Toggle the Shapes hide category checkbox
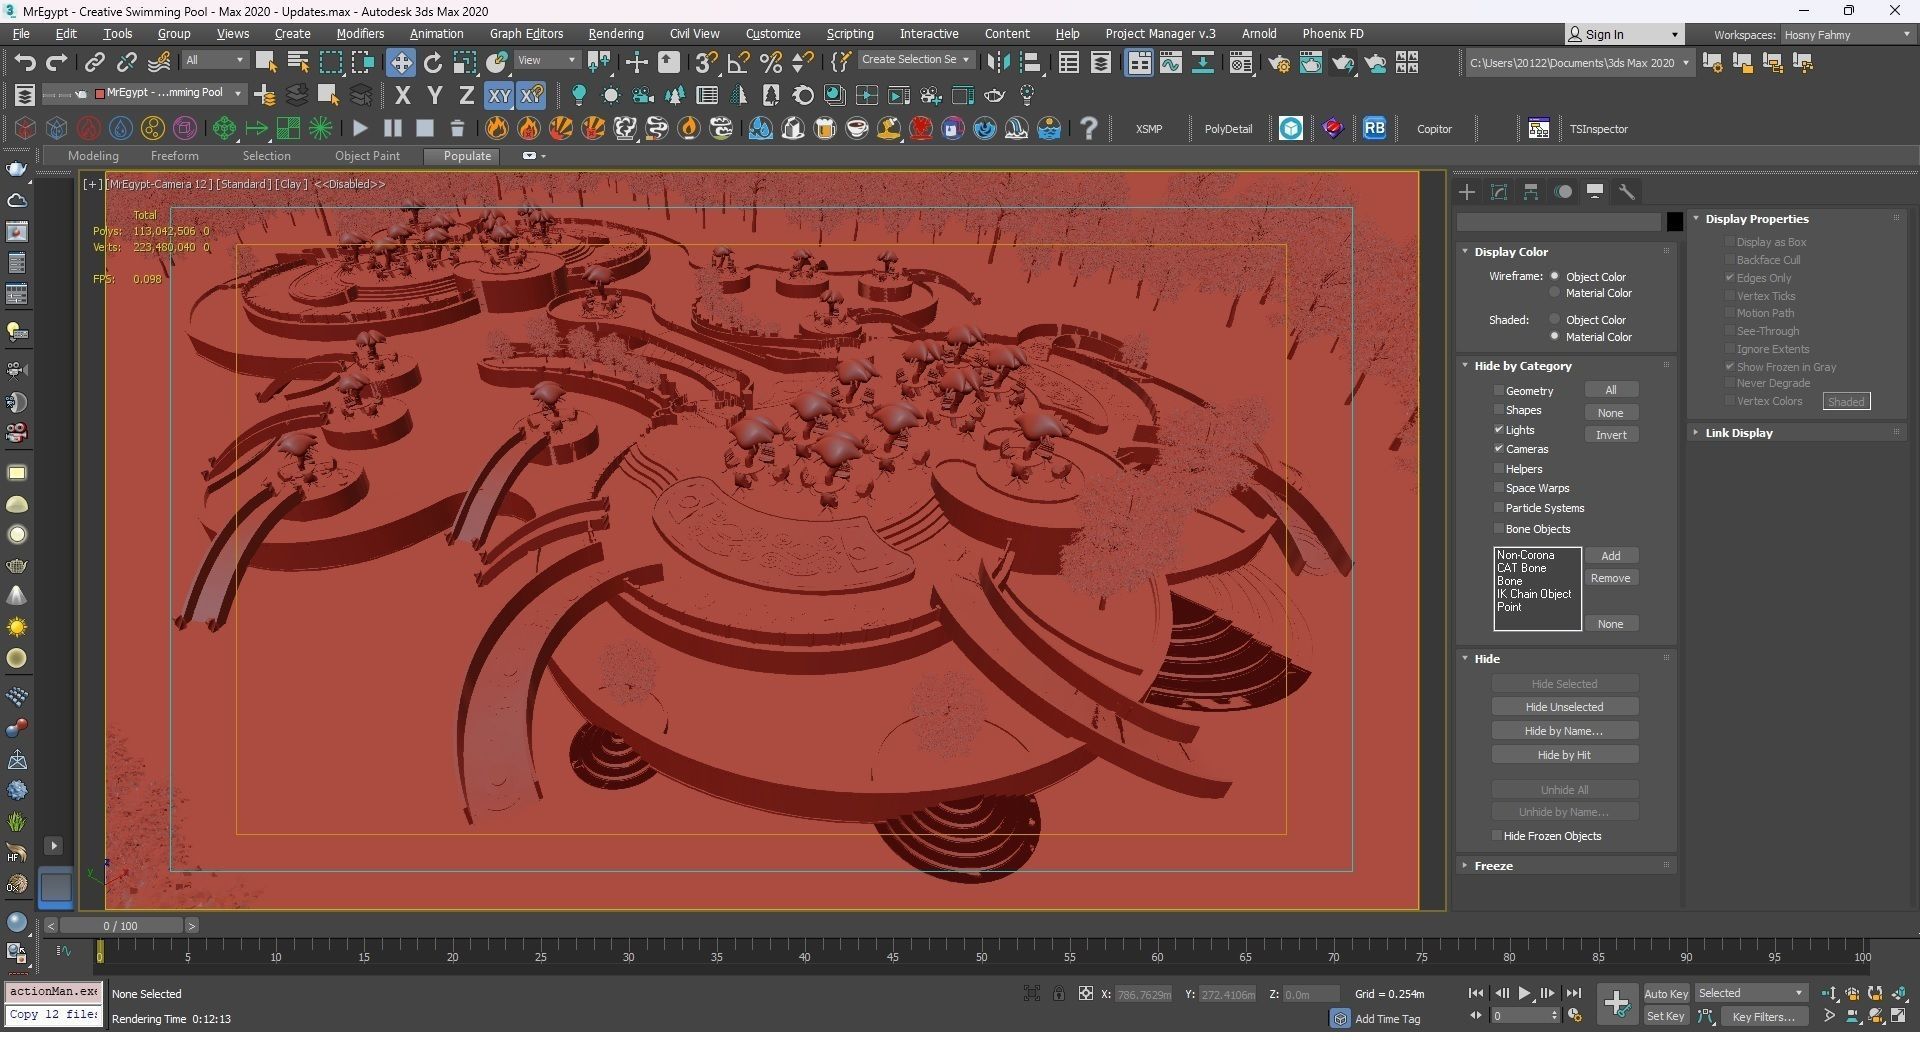Screen dimensions: 1920x1040 click(1499, 410)
